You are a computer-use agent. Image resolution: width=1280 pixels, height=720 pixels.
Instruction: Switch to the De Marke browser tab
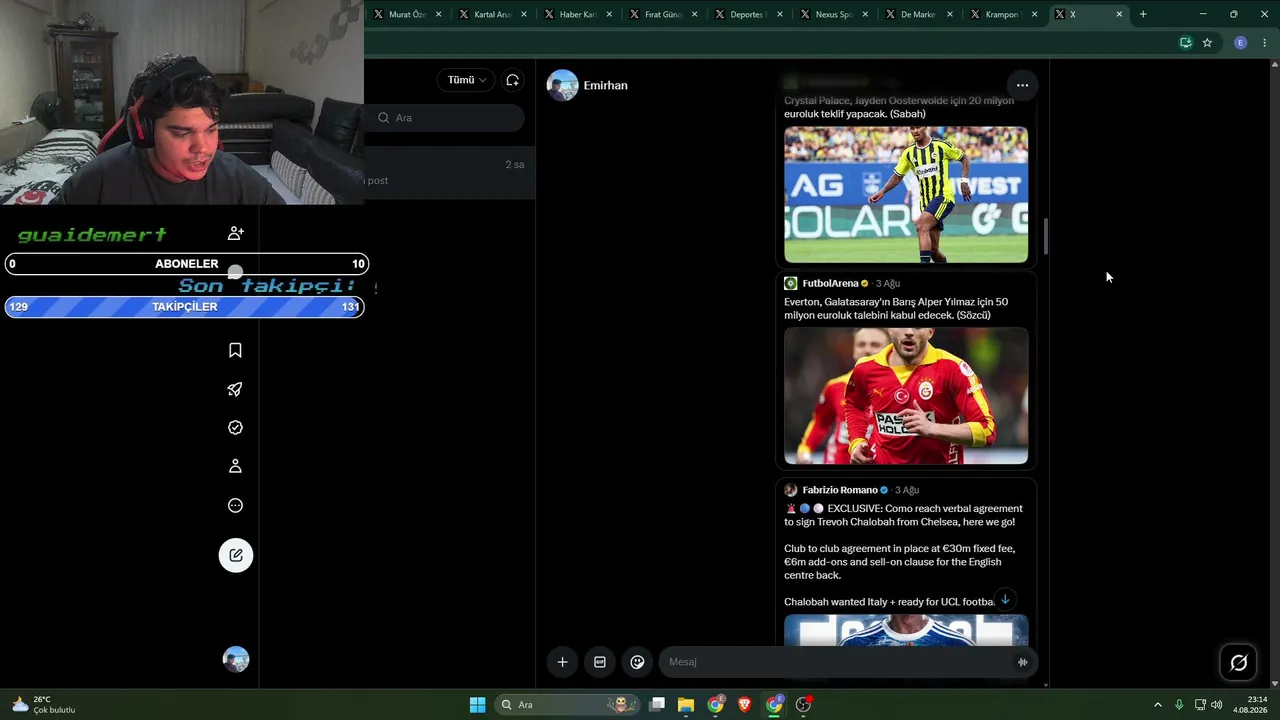click(917, 15)
